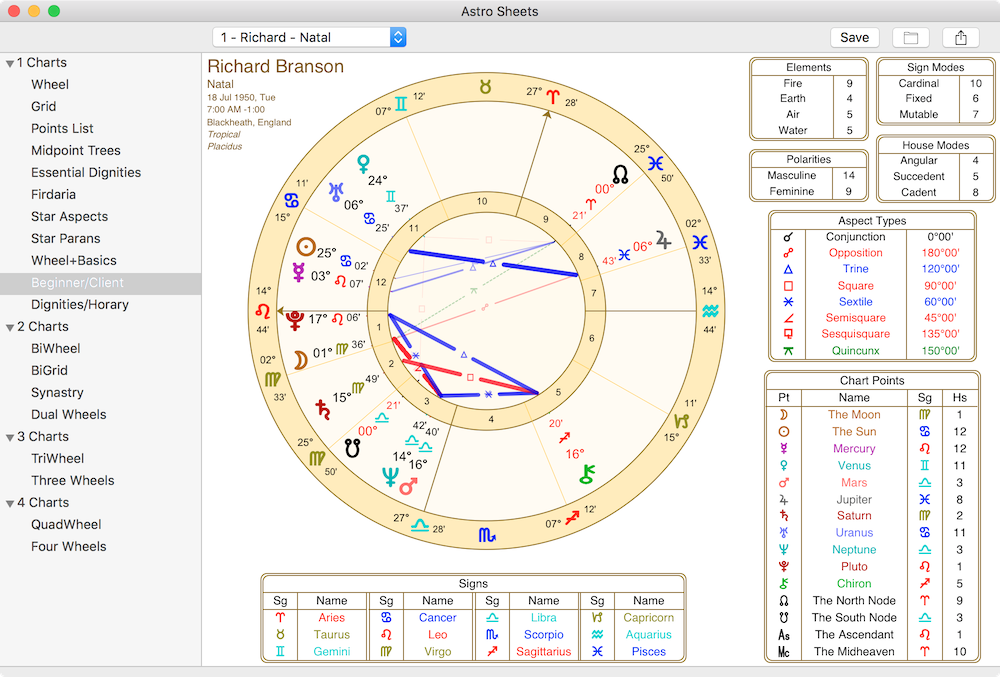
Task: Click the Leo sign on the wheel's outer ring
Action: tap(263, 311)
